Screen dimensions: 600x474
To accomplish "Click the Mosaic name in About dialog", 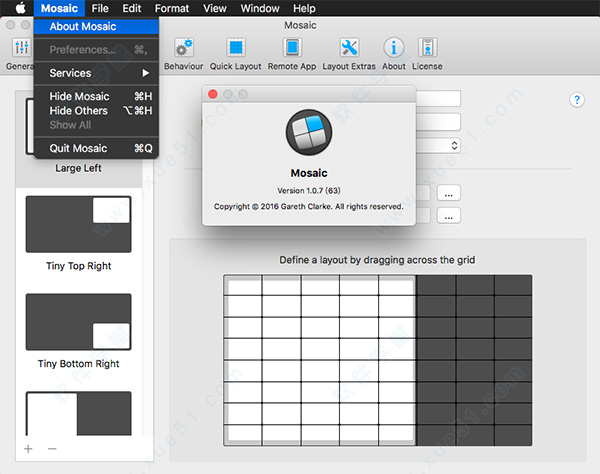I will coord(309,173).
